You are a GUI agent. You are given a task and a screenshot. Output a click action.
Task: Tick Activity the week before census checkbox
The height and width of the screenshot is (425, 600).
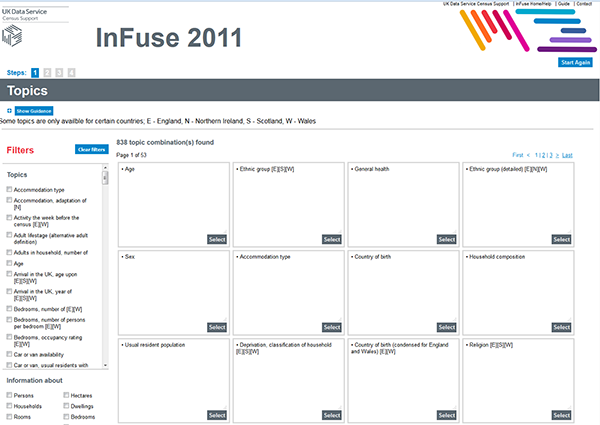pos(9,217)
